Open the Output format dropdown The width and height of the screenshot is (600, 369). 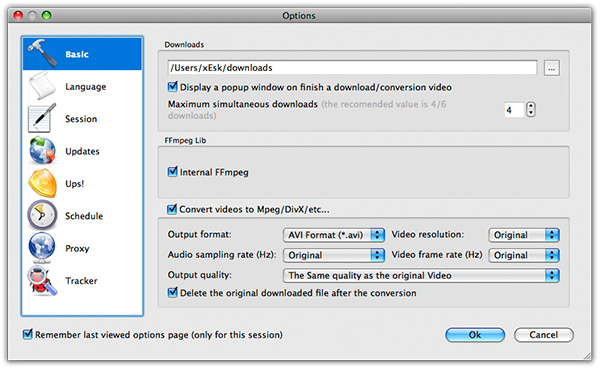click(334, 235)
